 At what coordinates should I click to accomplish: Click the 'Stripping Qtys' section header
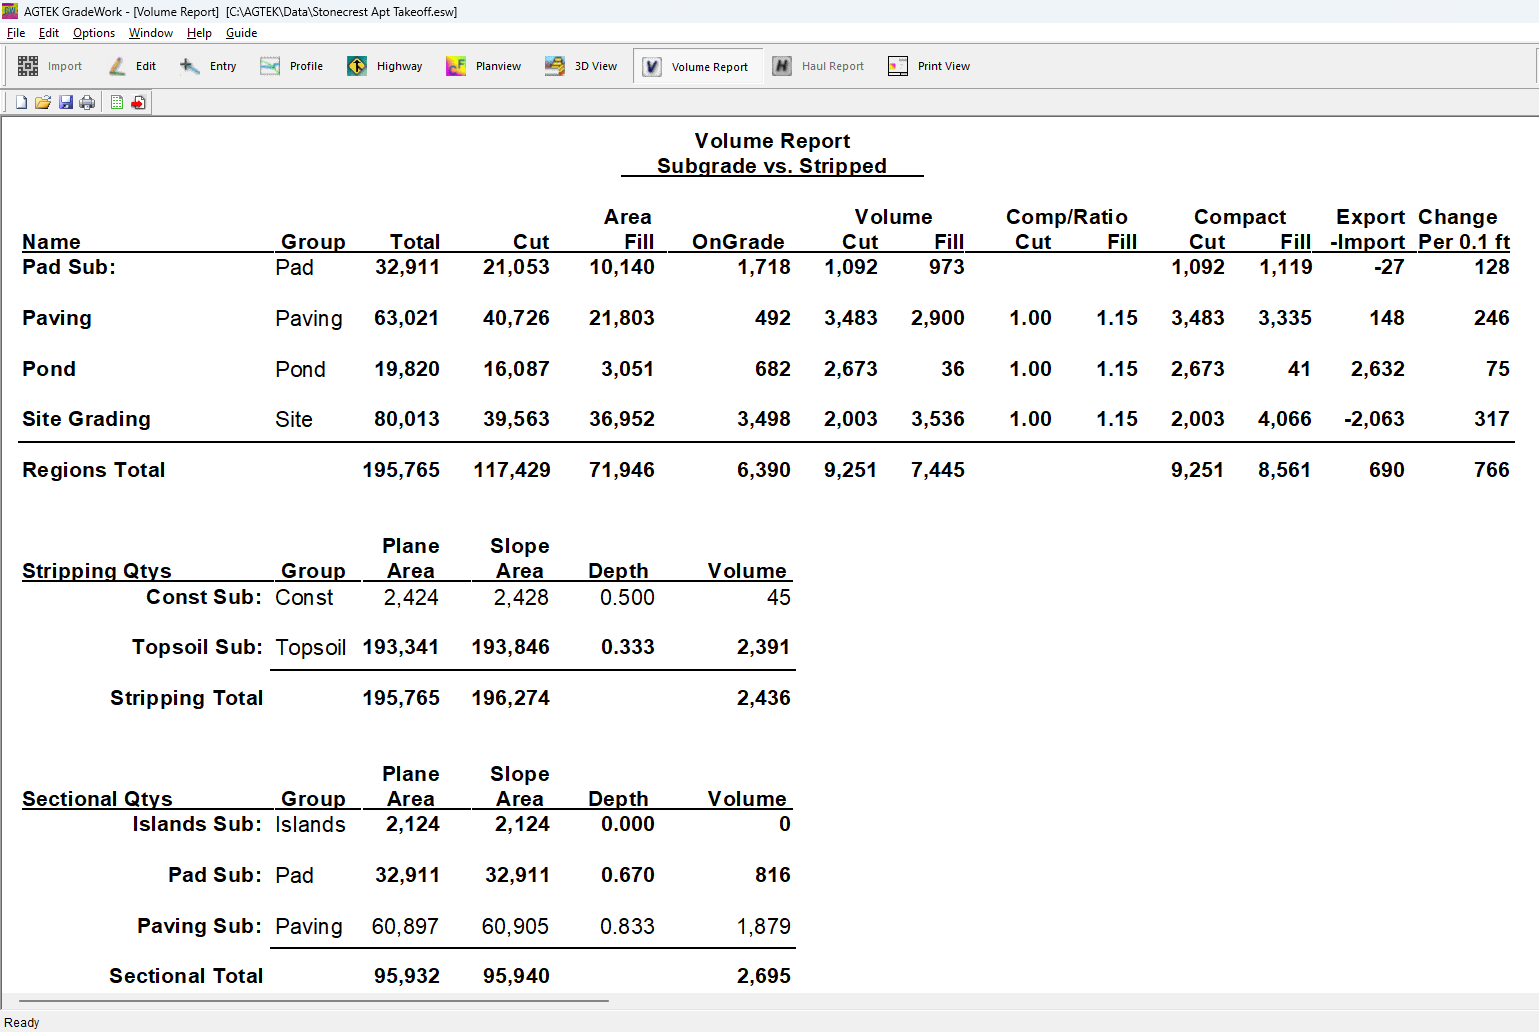pyautogui.click(x=97, y=571)
